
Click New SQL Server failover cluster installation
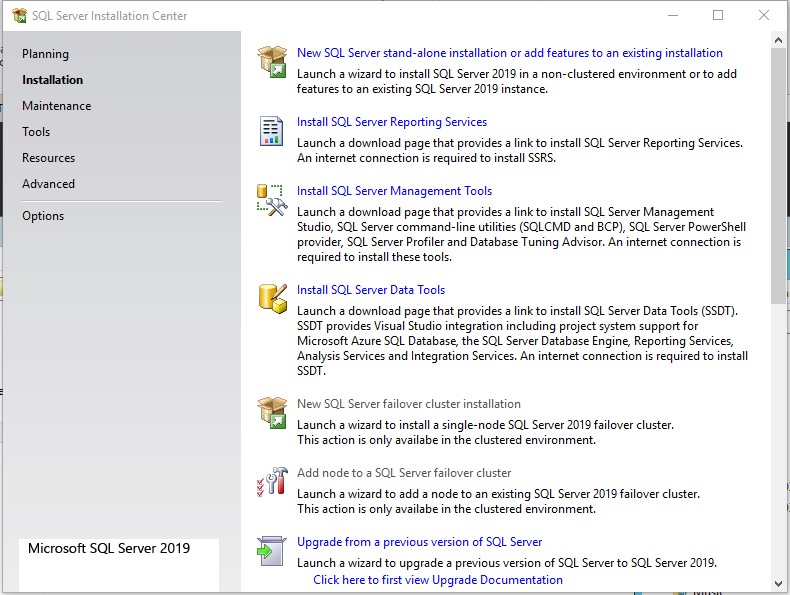(x=409, y=404)
